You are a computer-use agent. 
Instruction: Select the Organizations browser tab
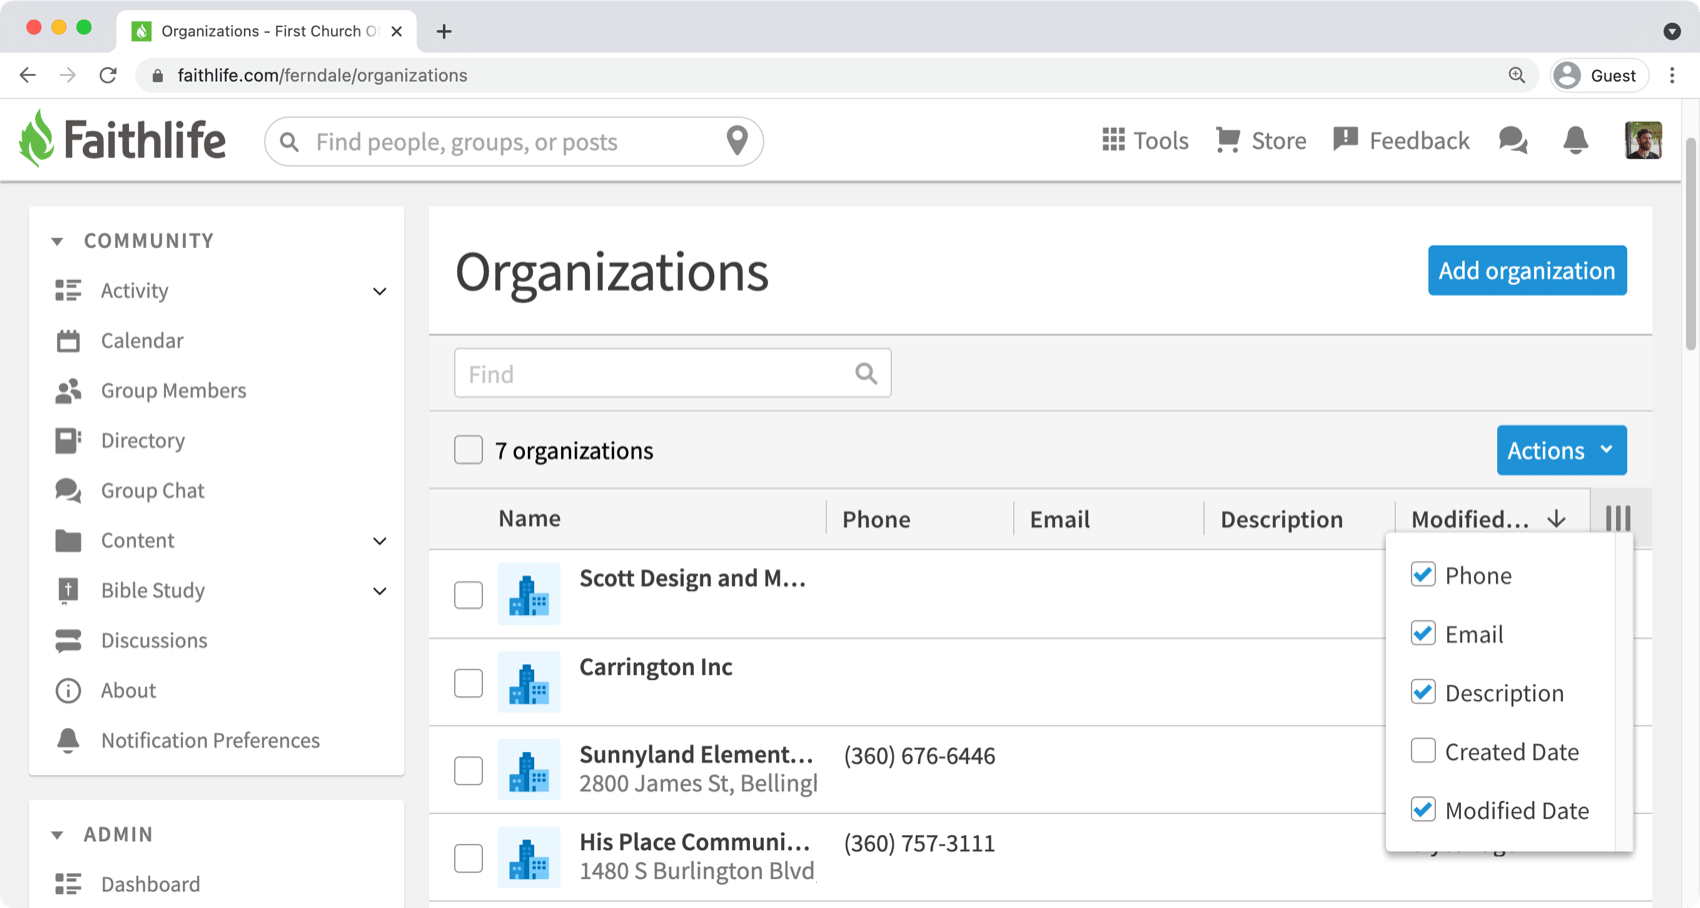(x=264, y=31)
